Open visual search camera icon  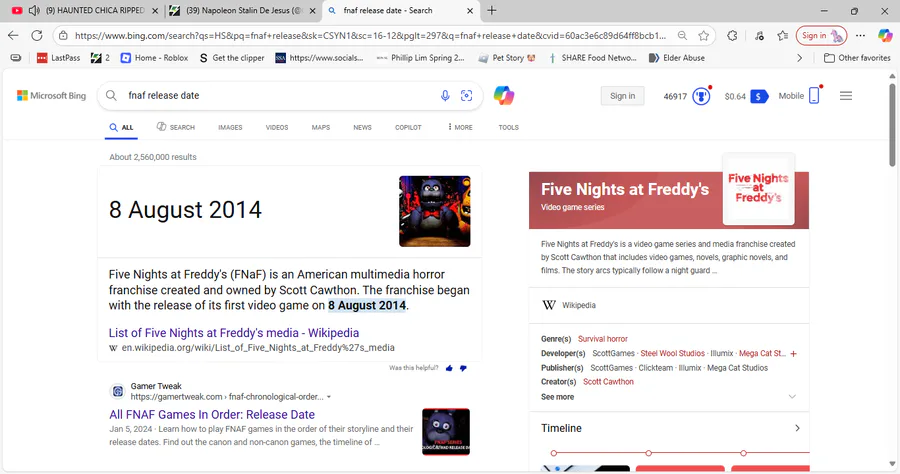click(x=467, y=96)
